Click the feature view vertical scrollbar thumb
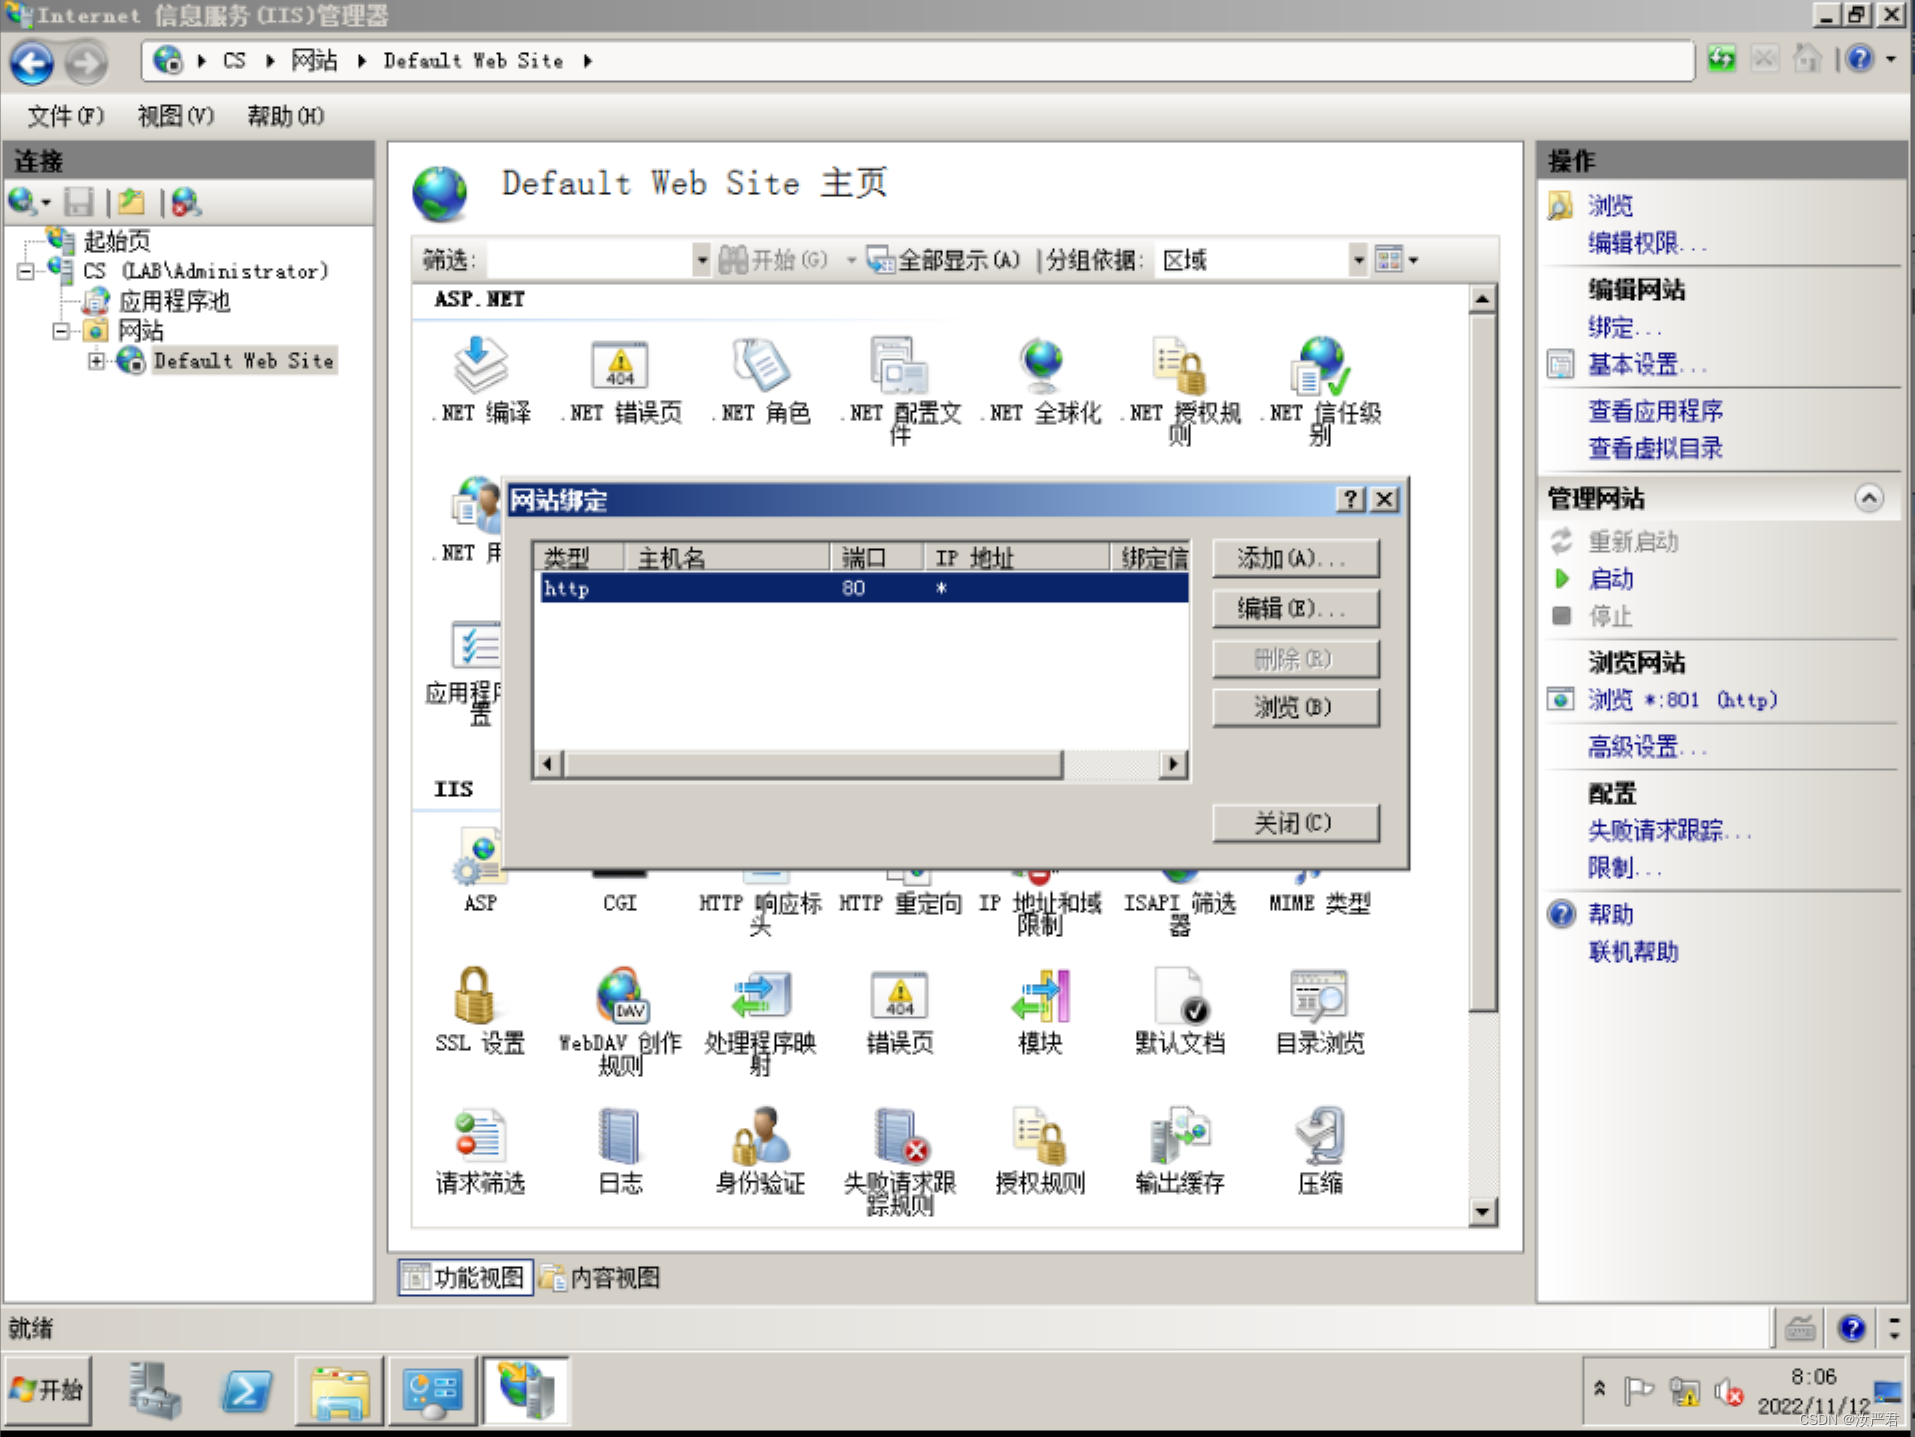Image resolution: width=1915 pixels, height=1437 pixels. pos(1483,662)
